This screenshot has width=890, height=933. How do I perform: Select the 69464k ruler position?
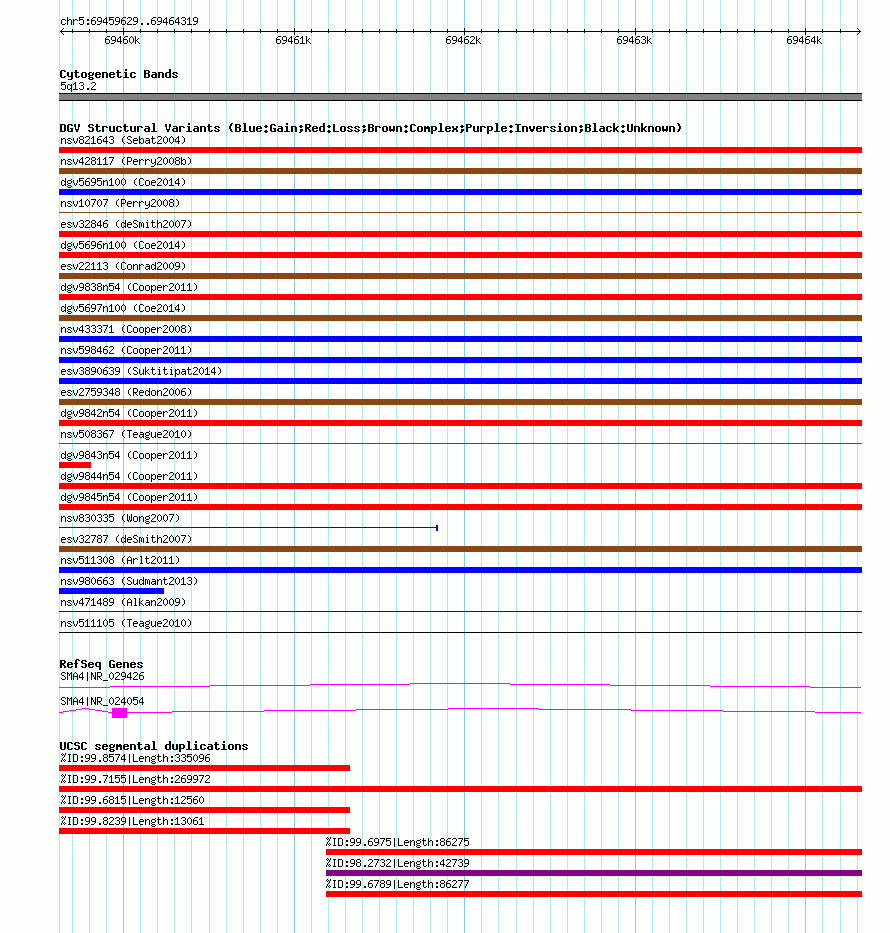coord(804,40)
